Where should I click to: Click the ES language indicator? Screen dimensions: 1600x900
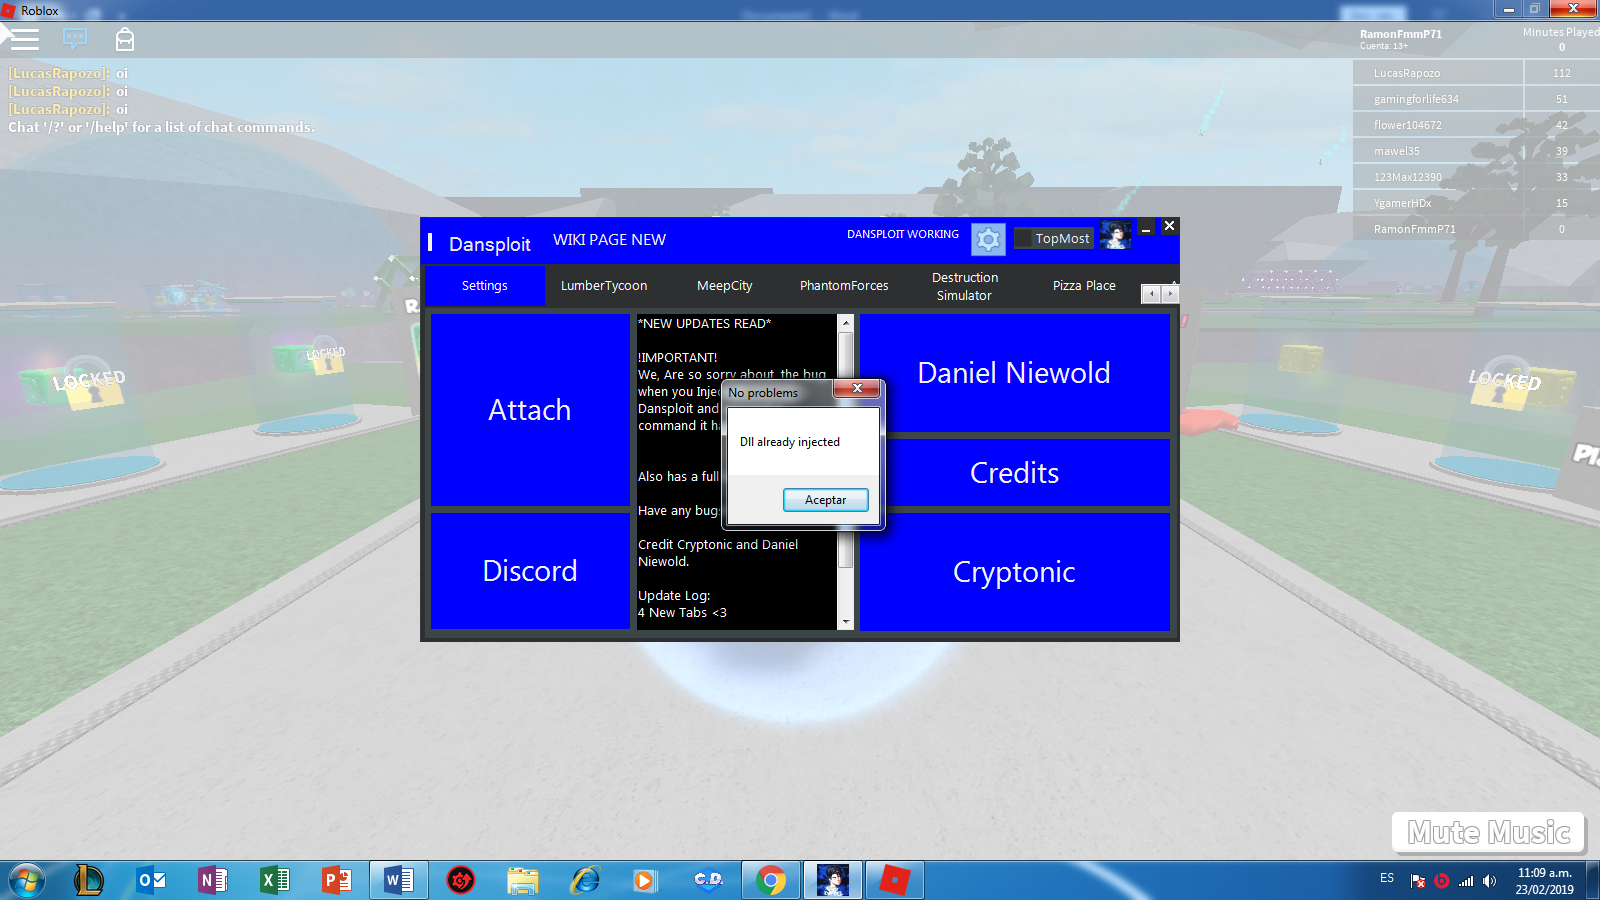(1387, 878)
